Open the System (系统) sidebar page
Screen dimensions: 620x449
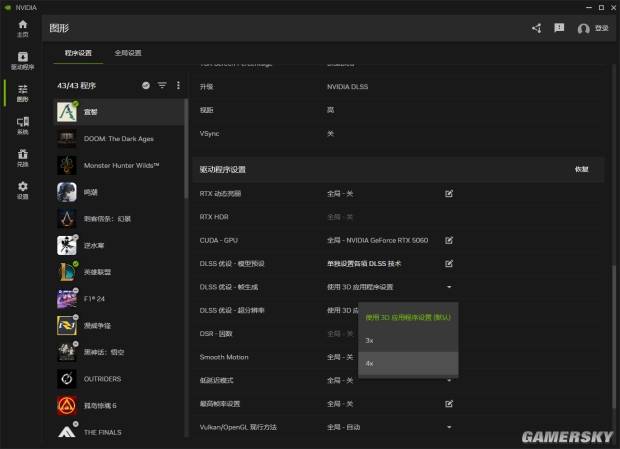[23, 126]
